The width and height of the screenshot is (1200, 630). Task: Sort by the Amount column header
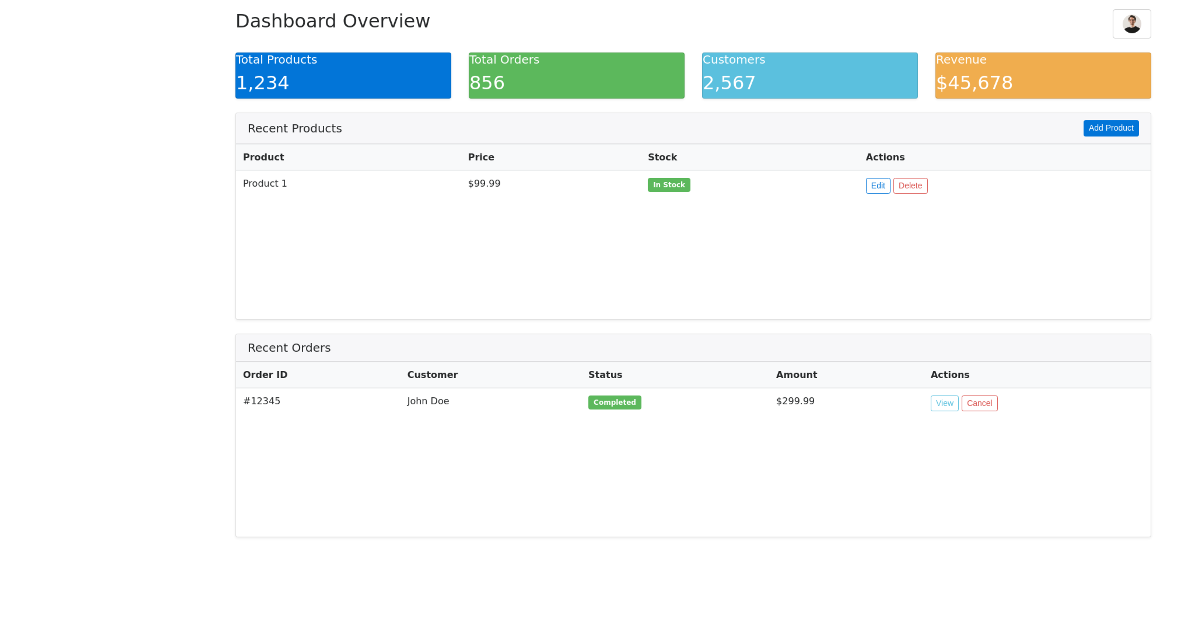point(796,374)
